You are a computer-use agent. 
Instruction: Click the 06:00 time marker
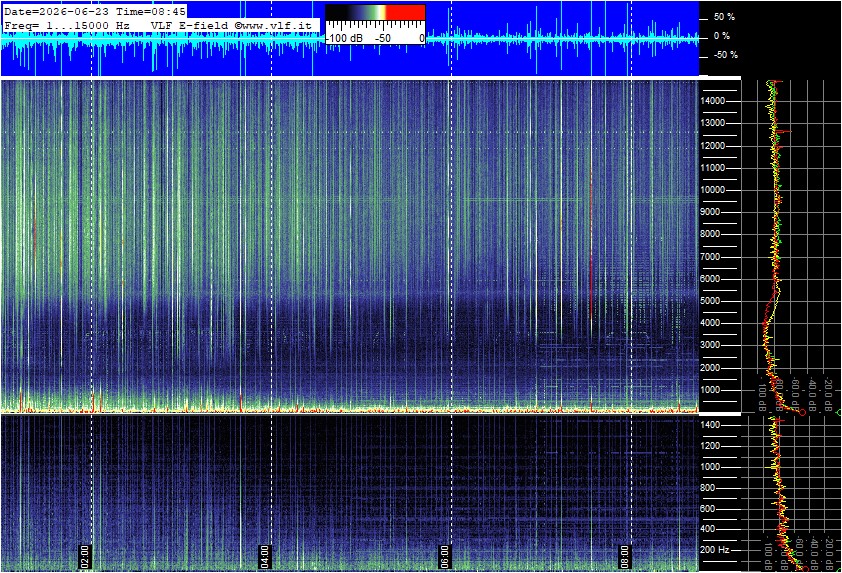(x=445, y=556)
